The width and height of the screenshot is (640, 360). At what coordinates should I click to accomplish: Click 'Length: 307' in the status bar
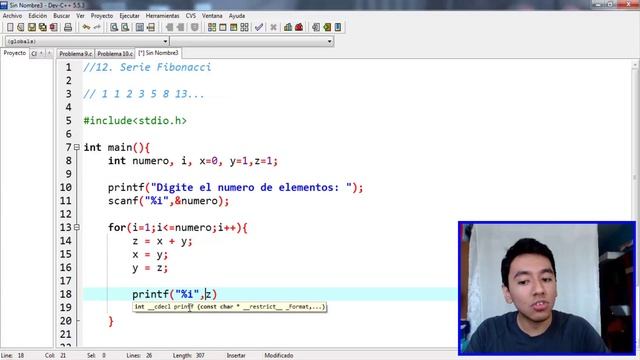(189, 356)
